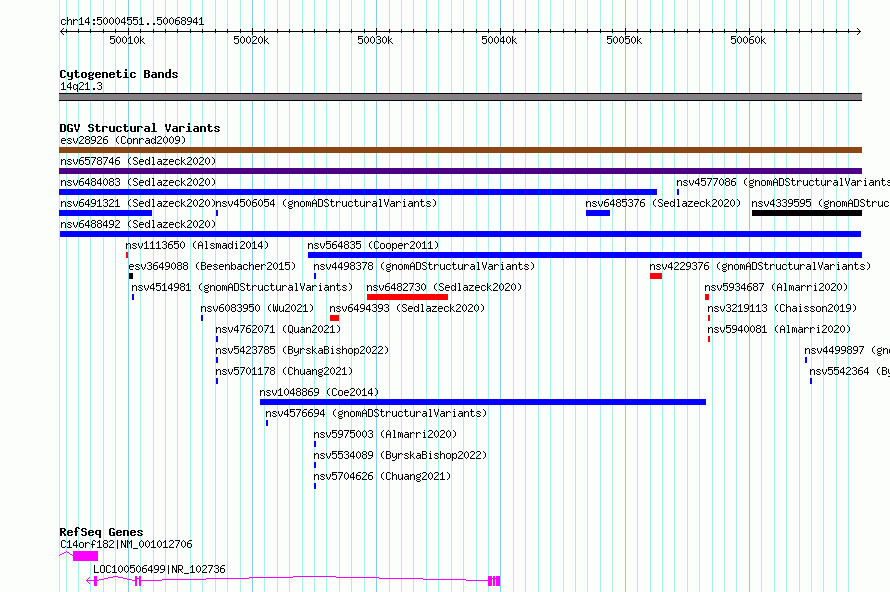Screen dimensions: 890x592
Task: Click the nsv5975003 (Almarri2020) label
Action: tap(385, 434)
